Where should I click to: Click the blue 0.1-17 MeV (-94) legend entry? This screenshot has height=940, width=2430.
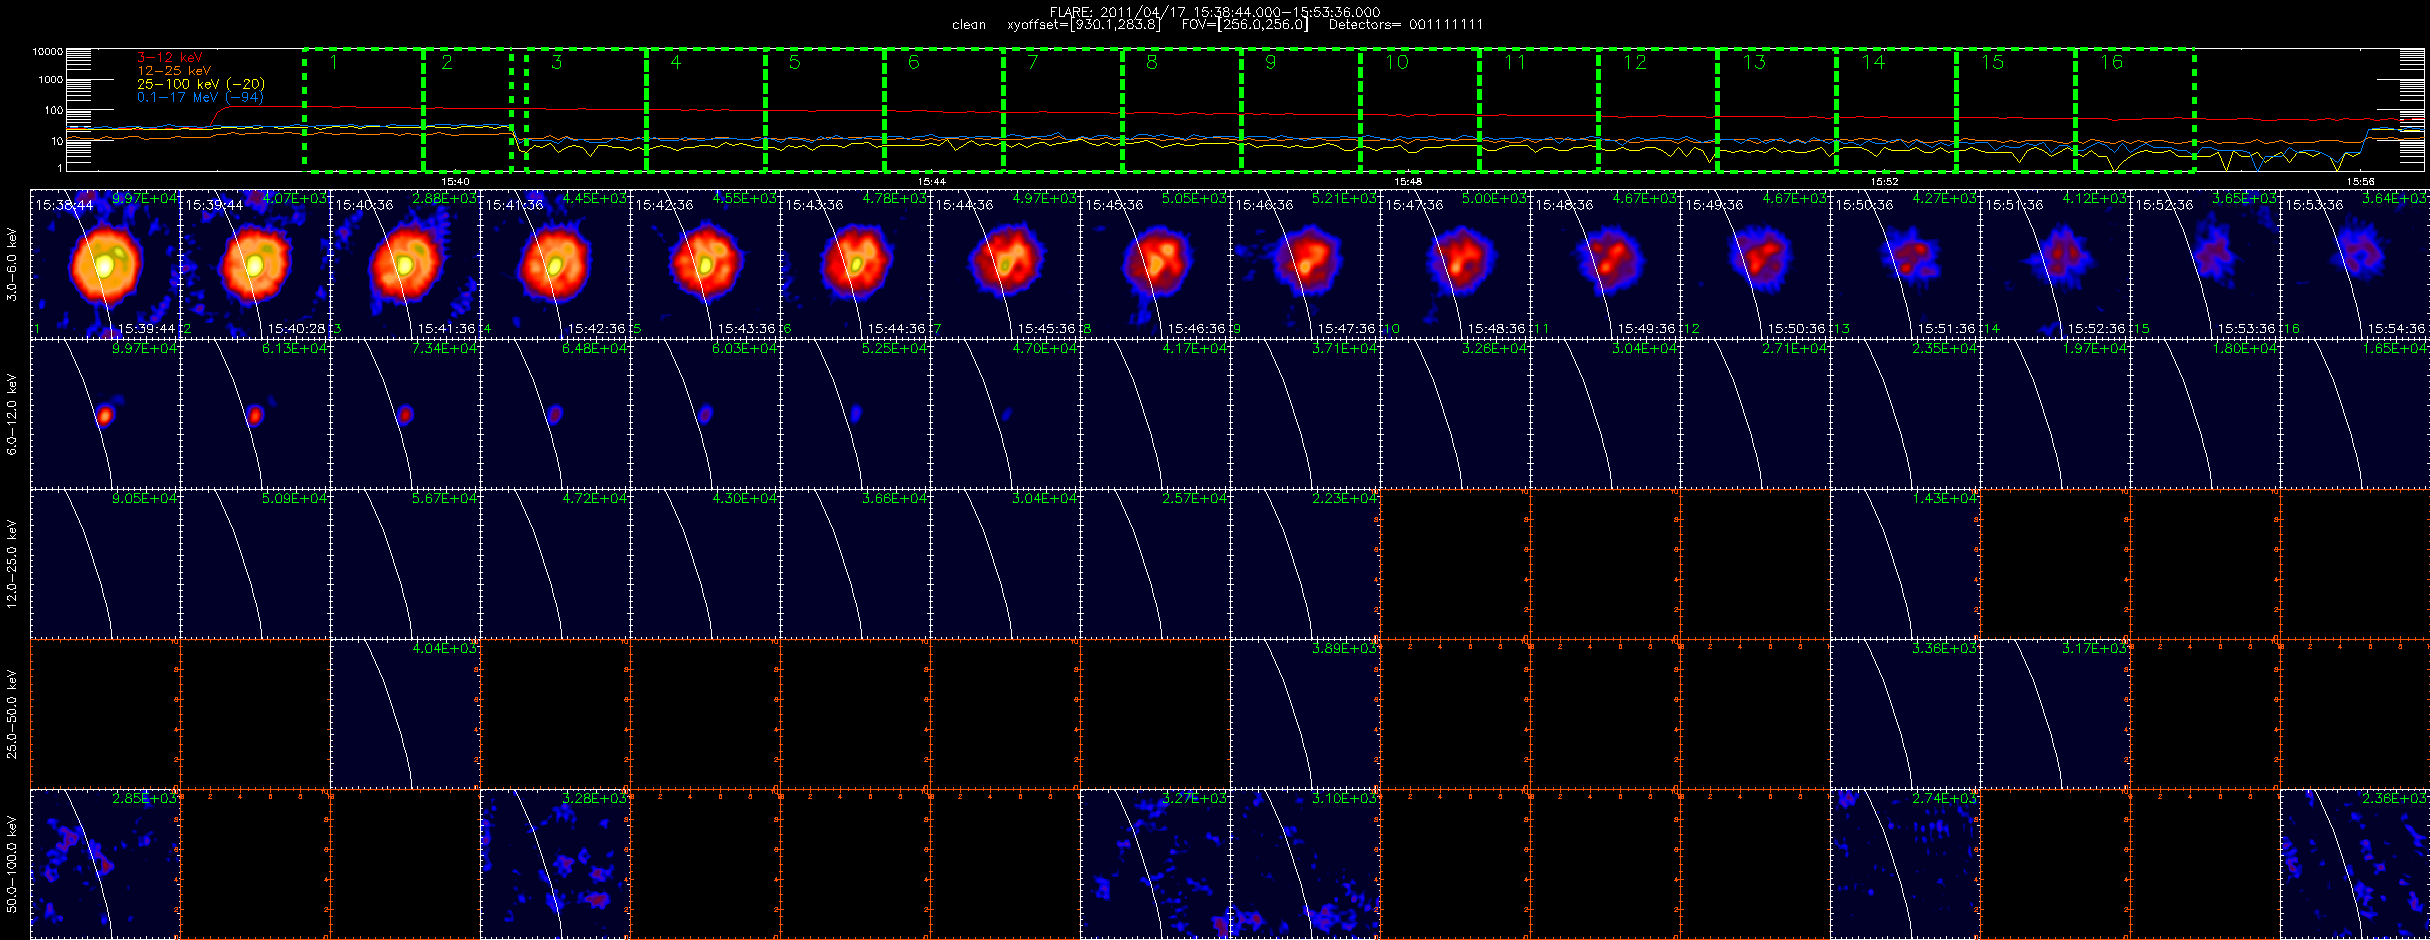click(200, 97)
